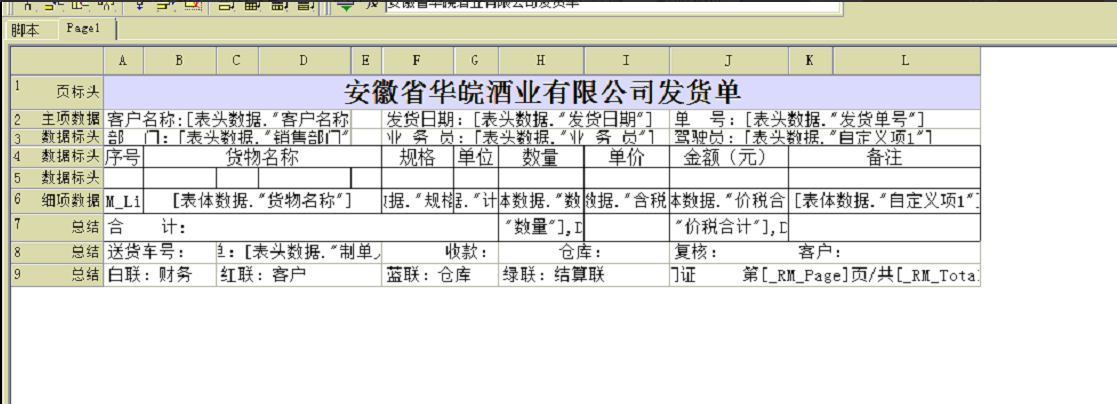Select the 红联：客户 cell

pyautogui.click(x=298, y=275)
